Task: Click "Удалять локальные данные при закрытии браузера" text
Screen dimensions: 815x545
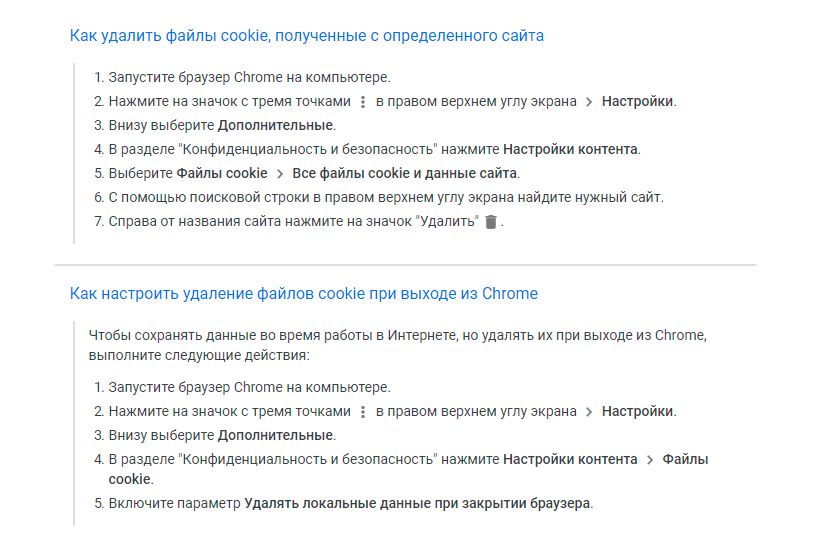Action: [417, 503]
